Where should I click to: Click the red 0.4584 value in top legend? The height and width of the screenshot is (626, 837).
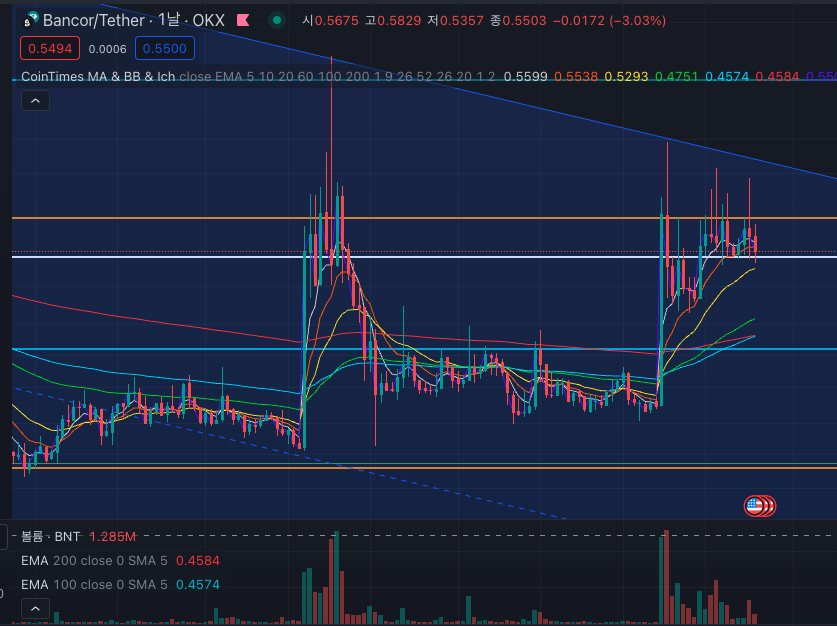[777, 76]
